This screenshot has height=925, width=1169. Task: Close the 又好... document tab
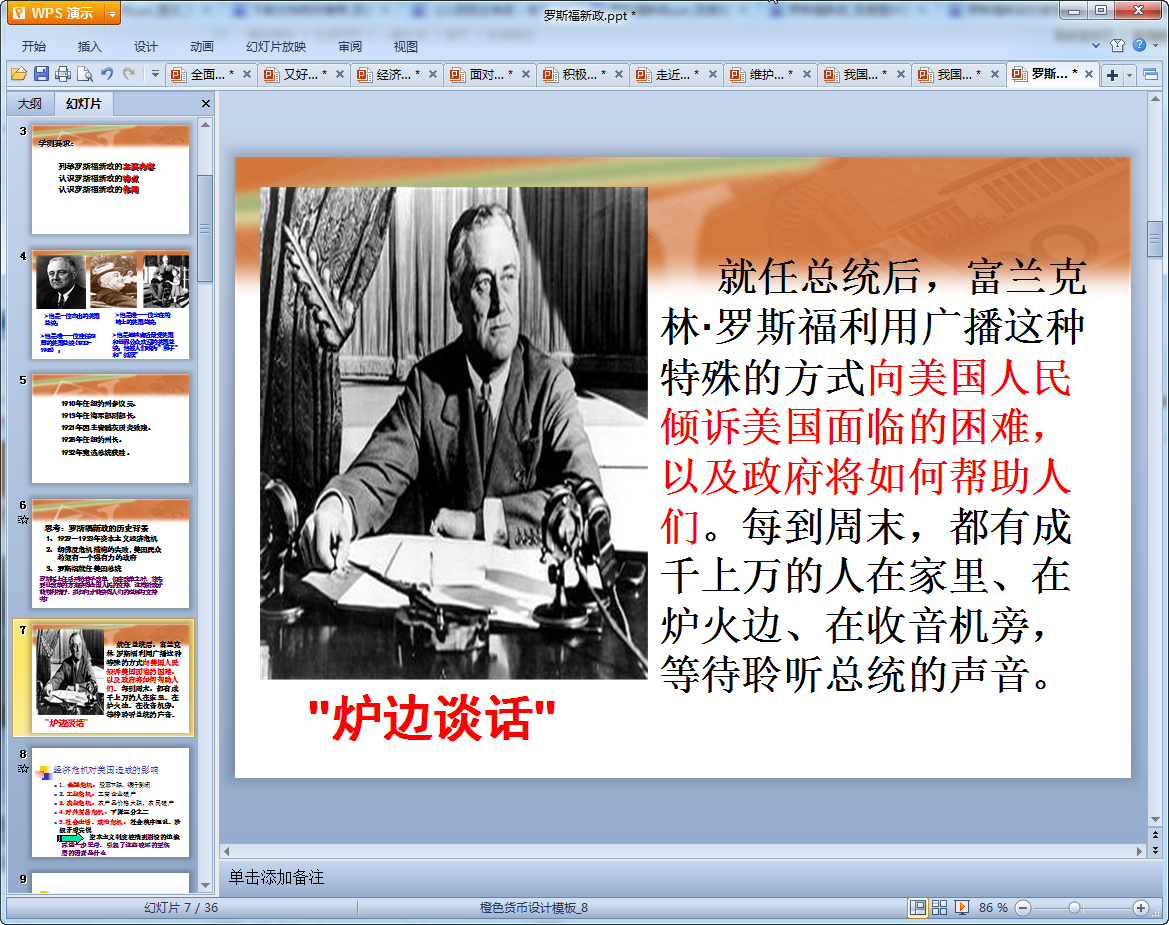click(340, 74)
